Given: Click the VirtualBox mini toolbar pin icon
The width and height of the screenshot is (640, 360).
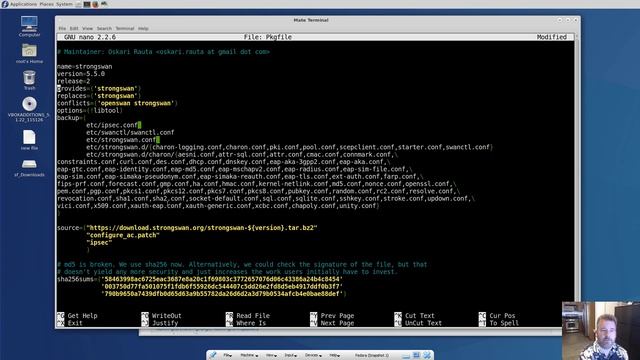Looking at the screenshot, I should click(x=213, y=355).
